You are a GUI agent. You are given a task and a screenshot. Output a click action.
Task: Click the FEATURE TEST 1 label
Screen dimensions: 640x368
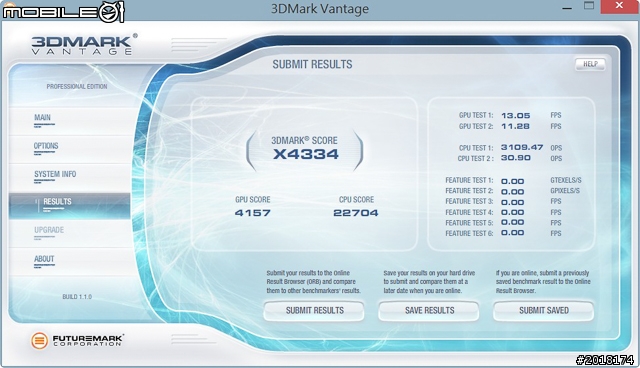click(x=469, y=180)
